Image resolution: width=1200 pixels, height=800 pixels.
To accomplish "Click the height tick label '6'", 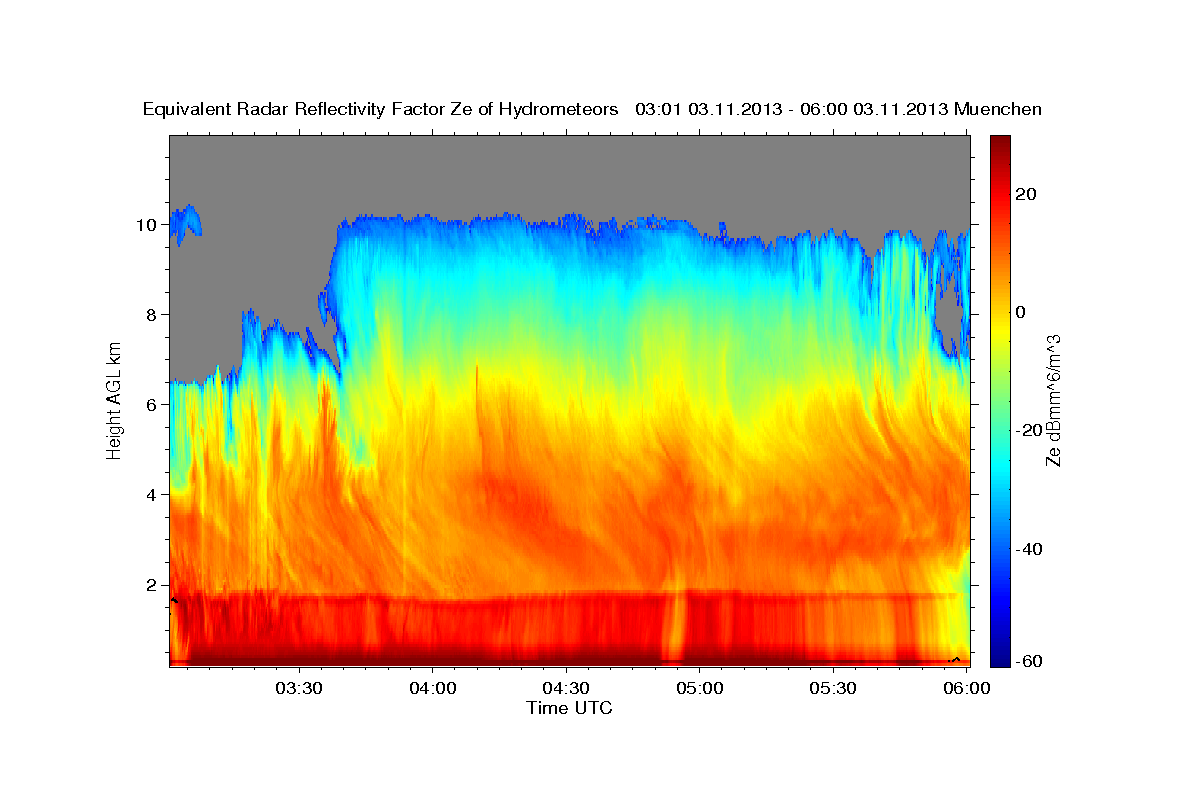I will coord(151,405).
